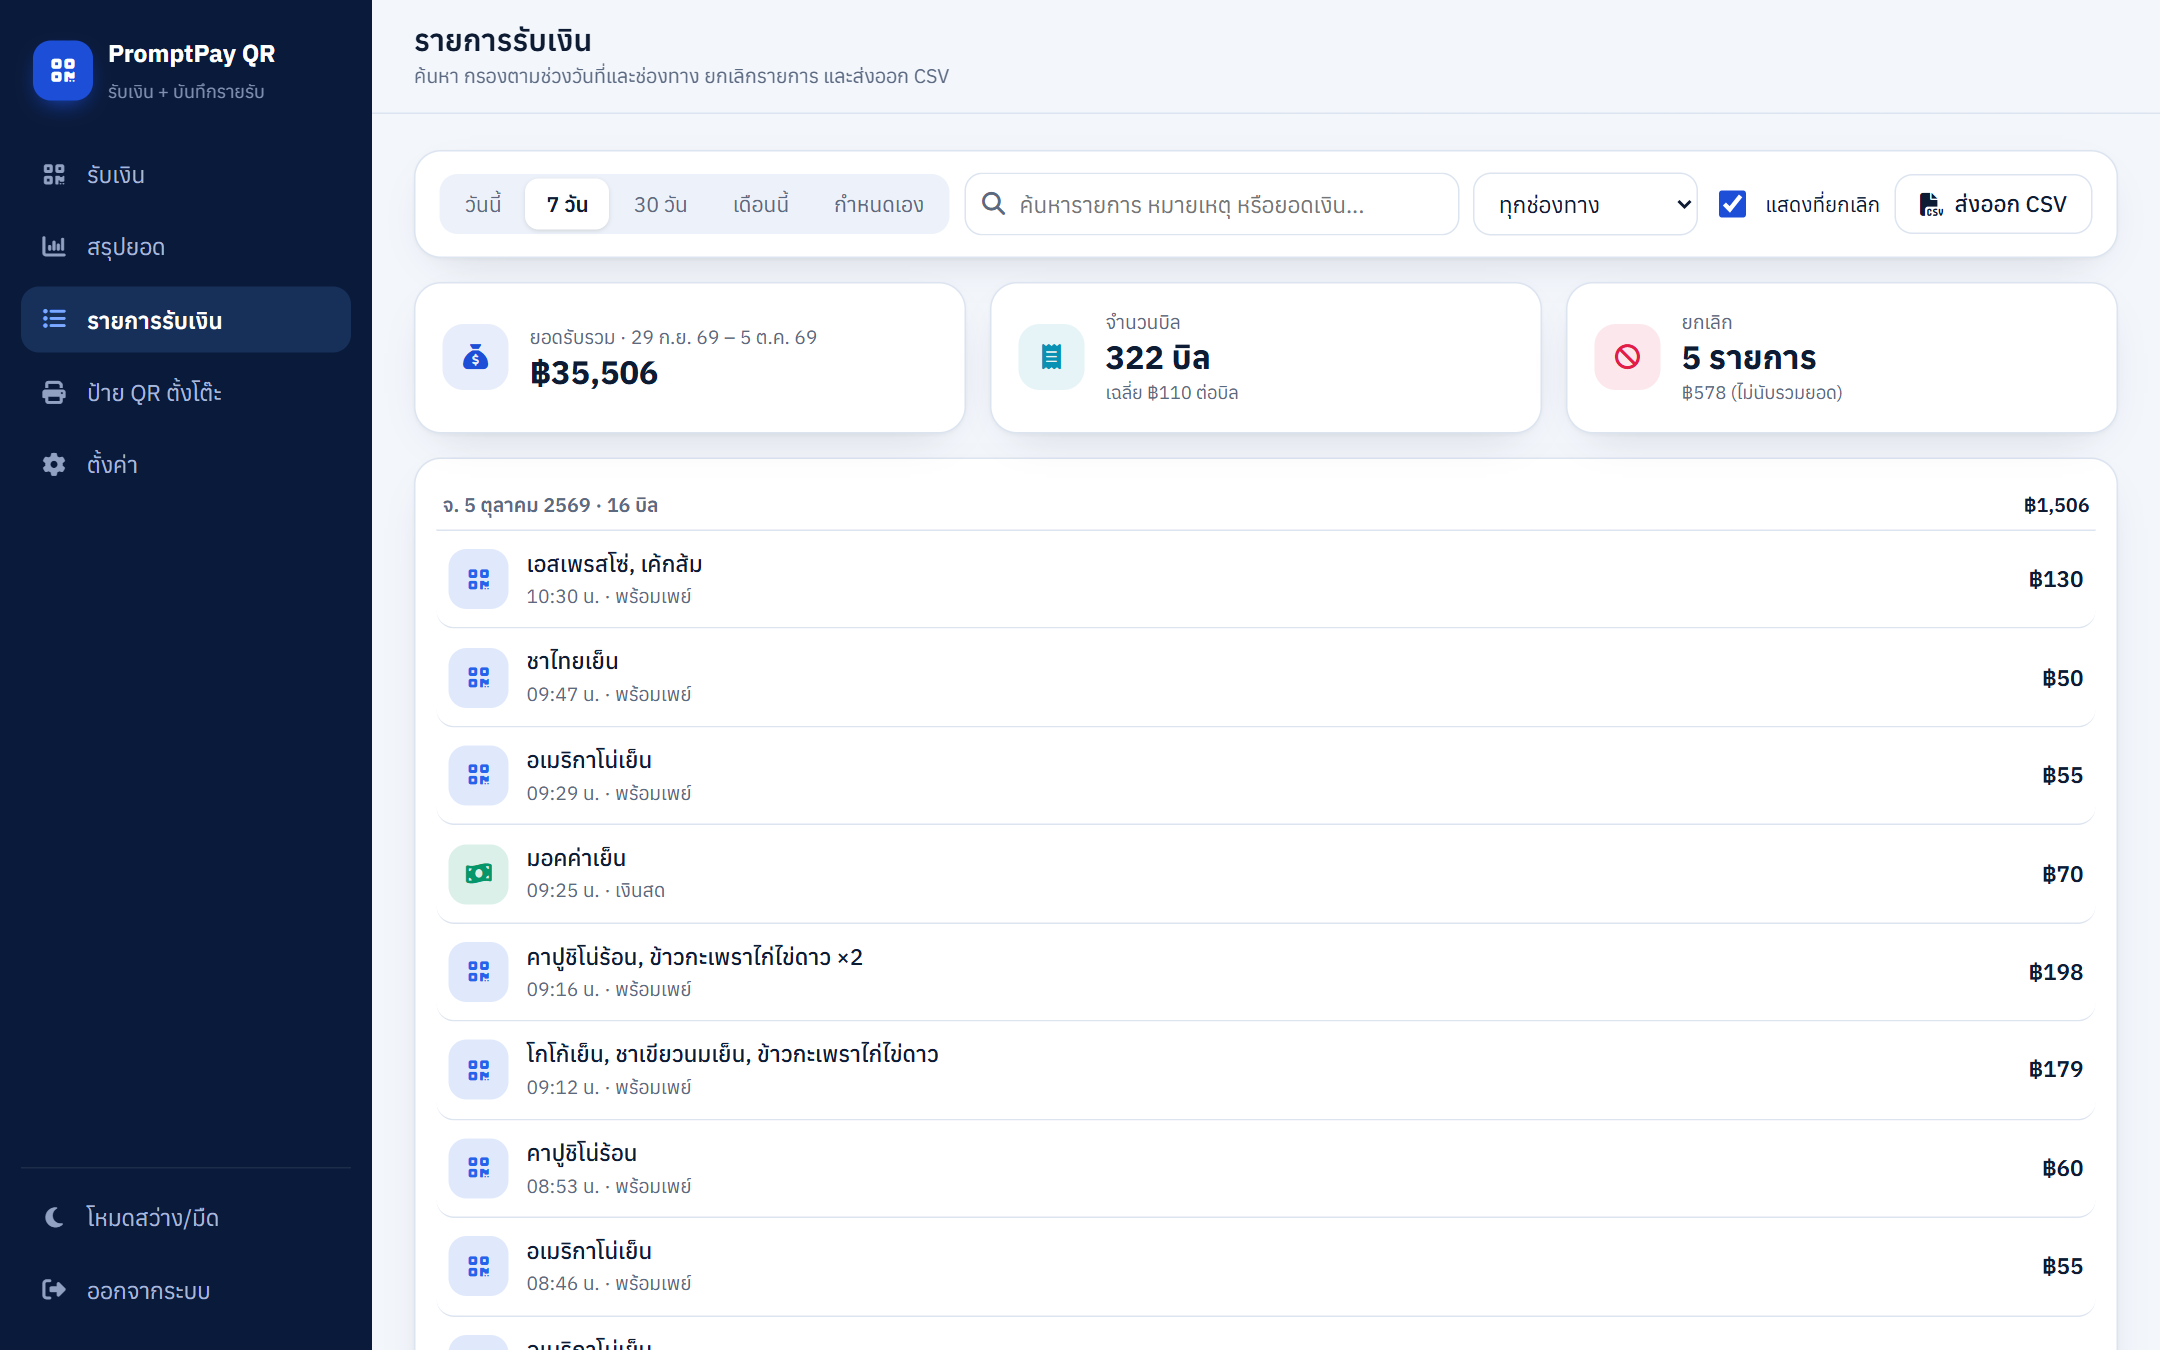The width and height of the screenshot is (2160, 1350).
Task: Click the QR icon for ชาไทยเย็น
Action: (x=479, y=677)
